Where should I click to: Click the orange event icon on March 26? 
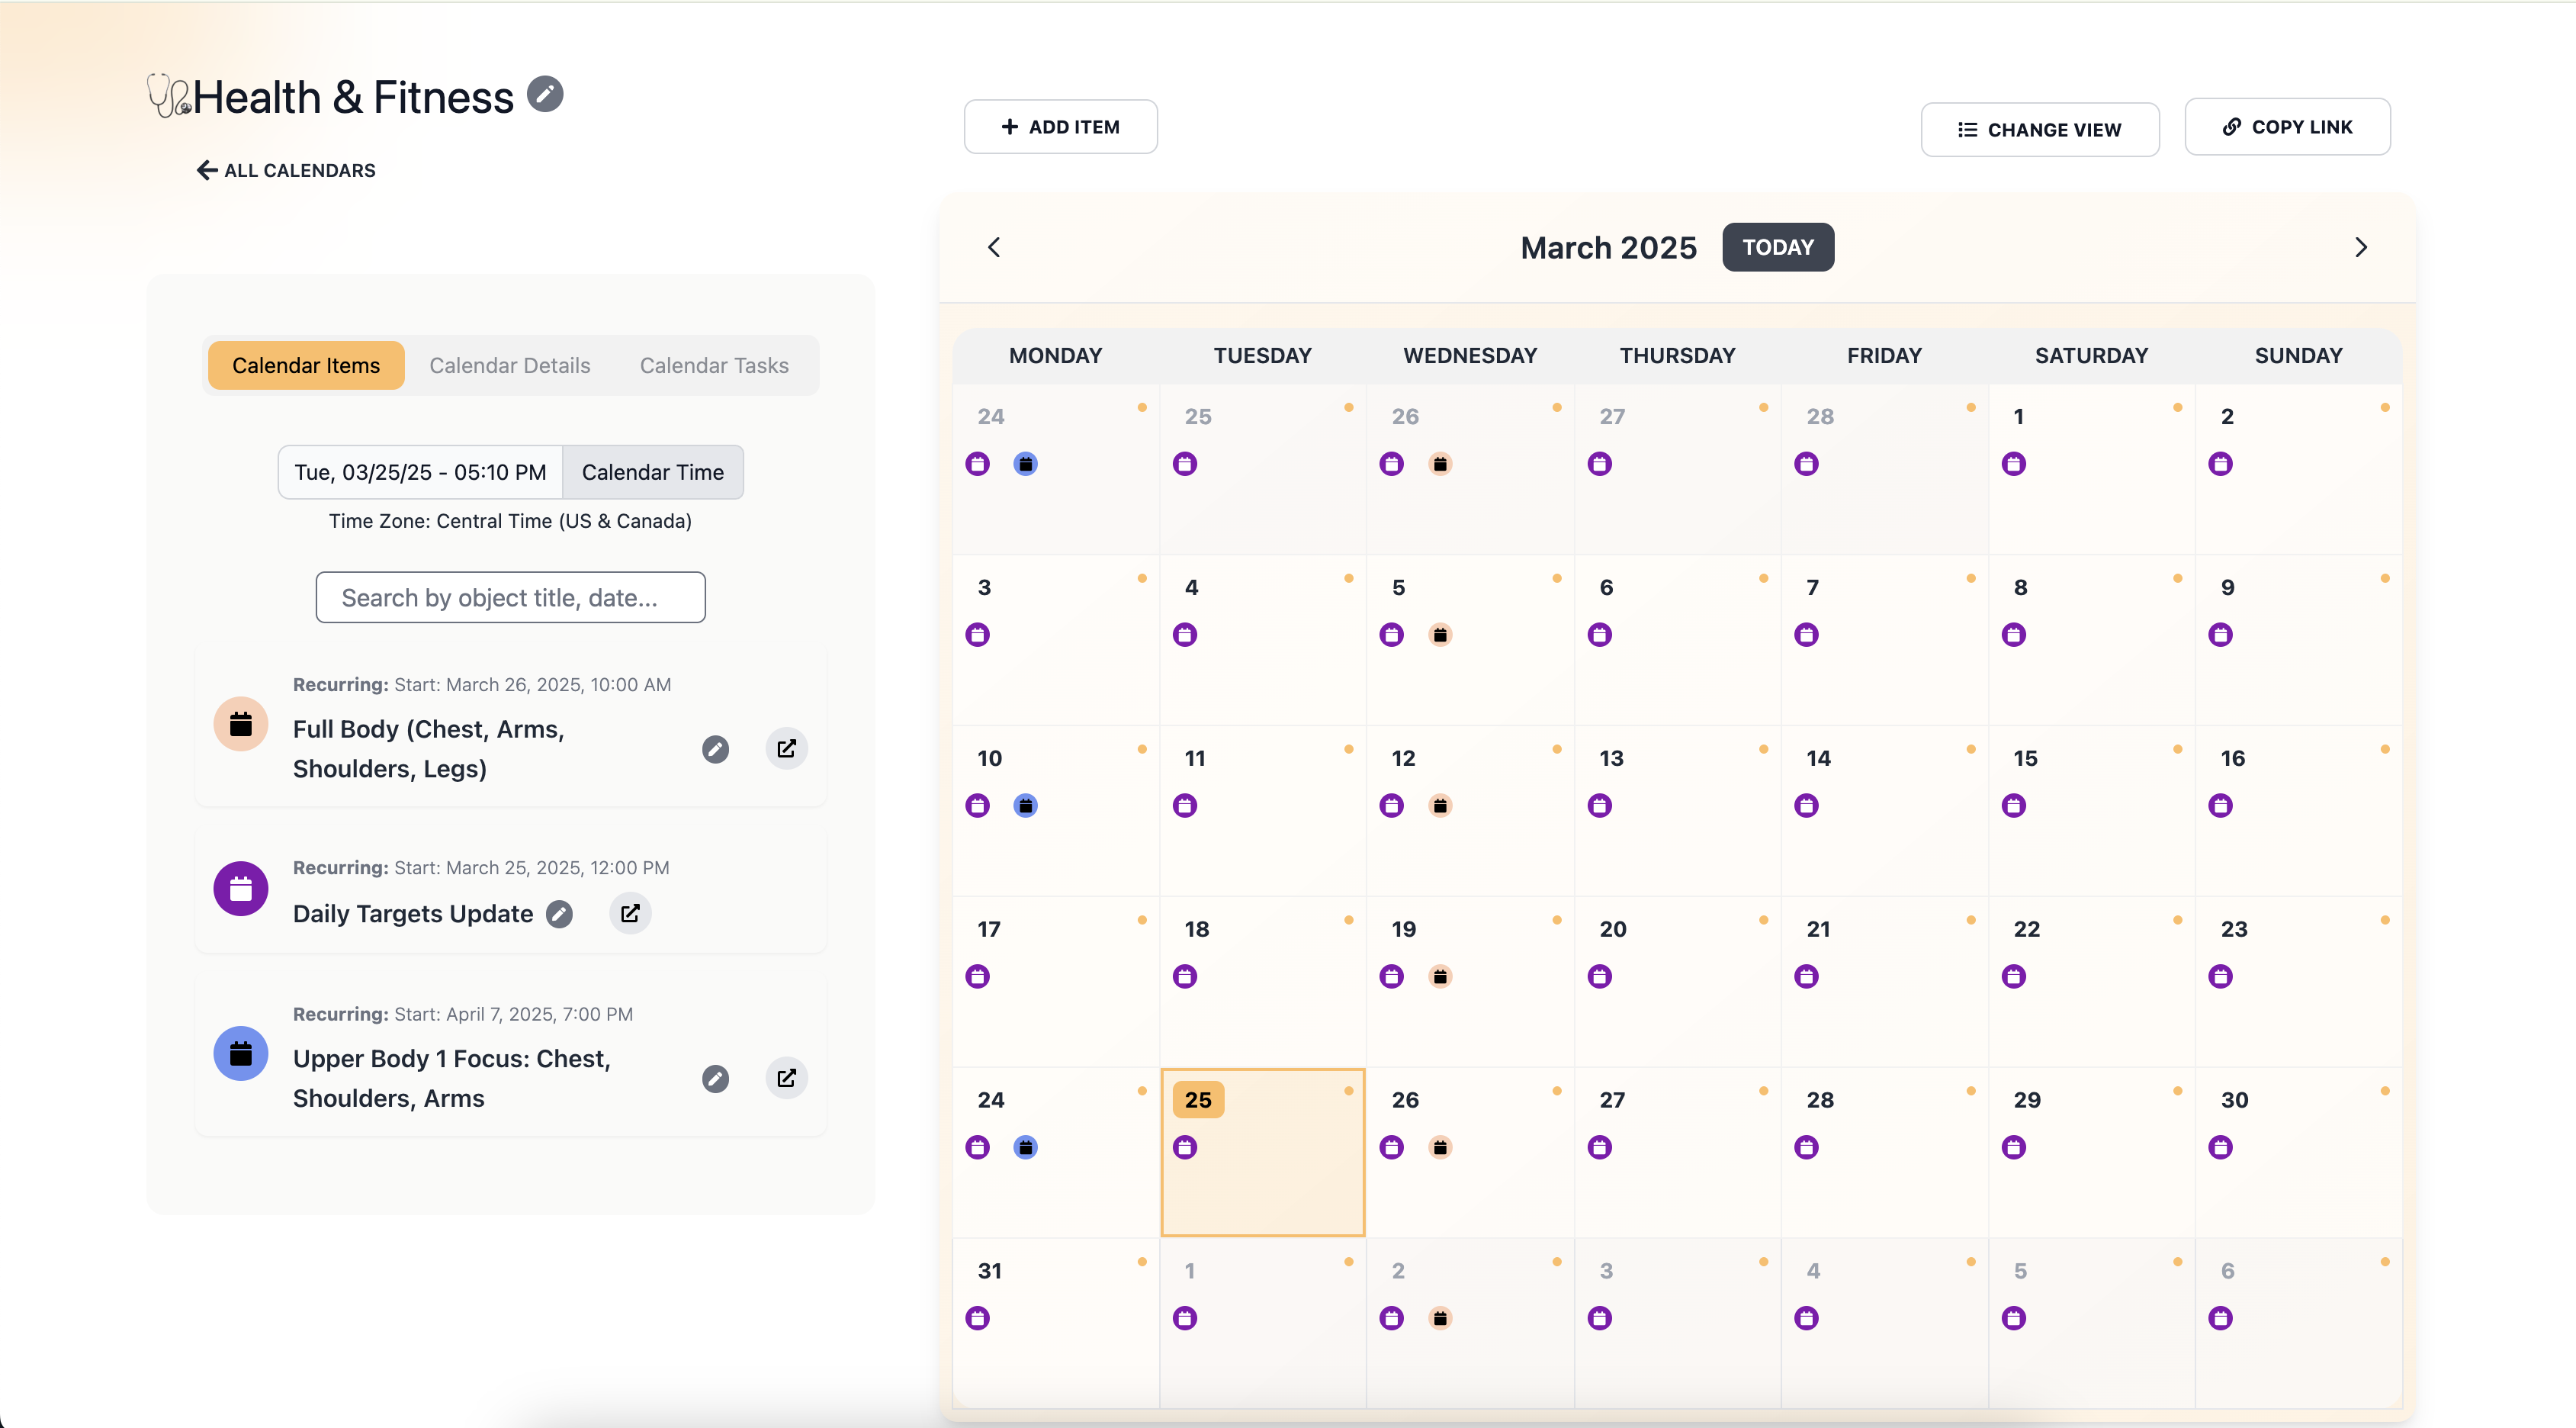click(1440, 1148)
